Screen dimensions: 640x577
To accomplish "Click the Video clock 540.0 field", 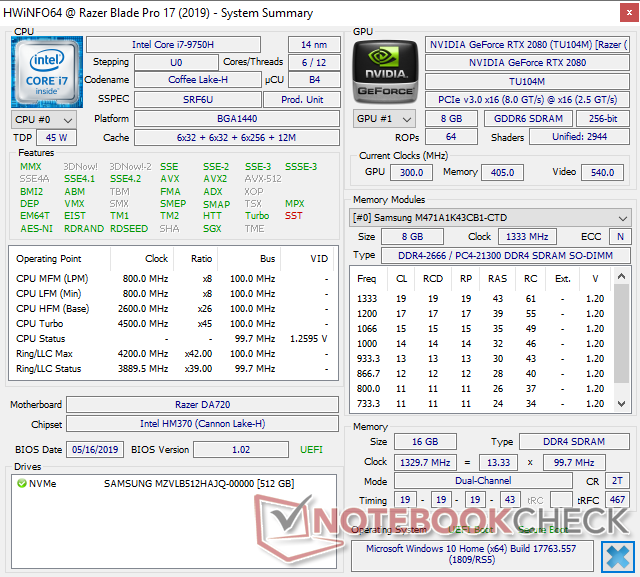I will click(602, 172).
